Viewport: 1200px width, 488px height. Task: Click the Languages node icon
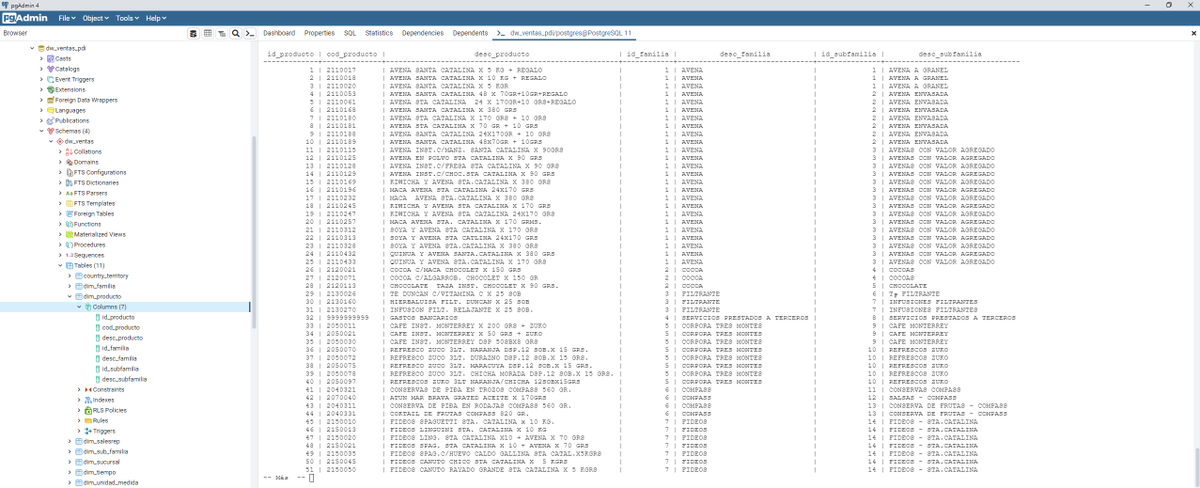click(x=51, y=110)
